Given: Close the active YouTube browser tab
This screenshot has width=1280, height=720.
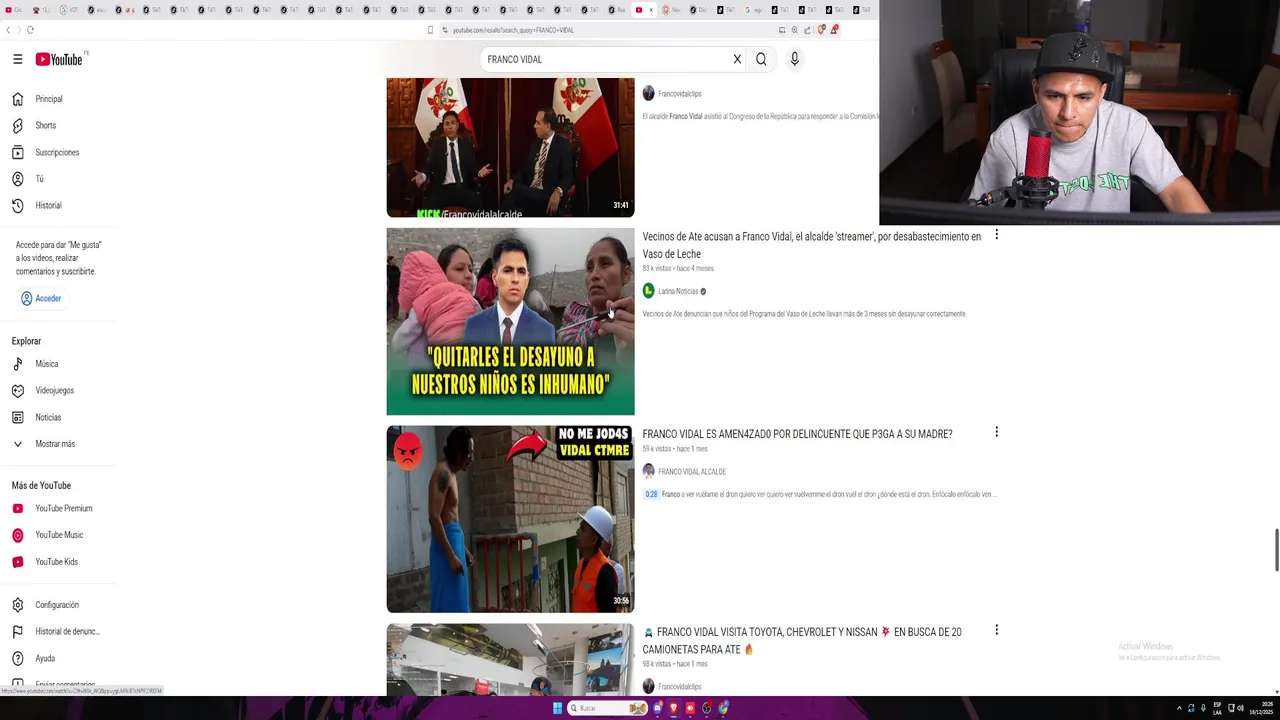Looking at the screenshot, I should [x=651, y=10].
